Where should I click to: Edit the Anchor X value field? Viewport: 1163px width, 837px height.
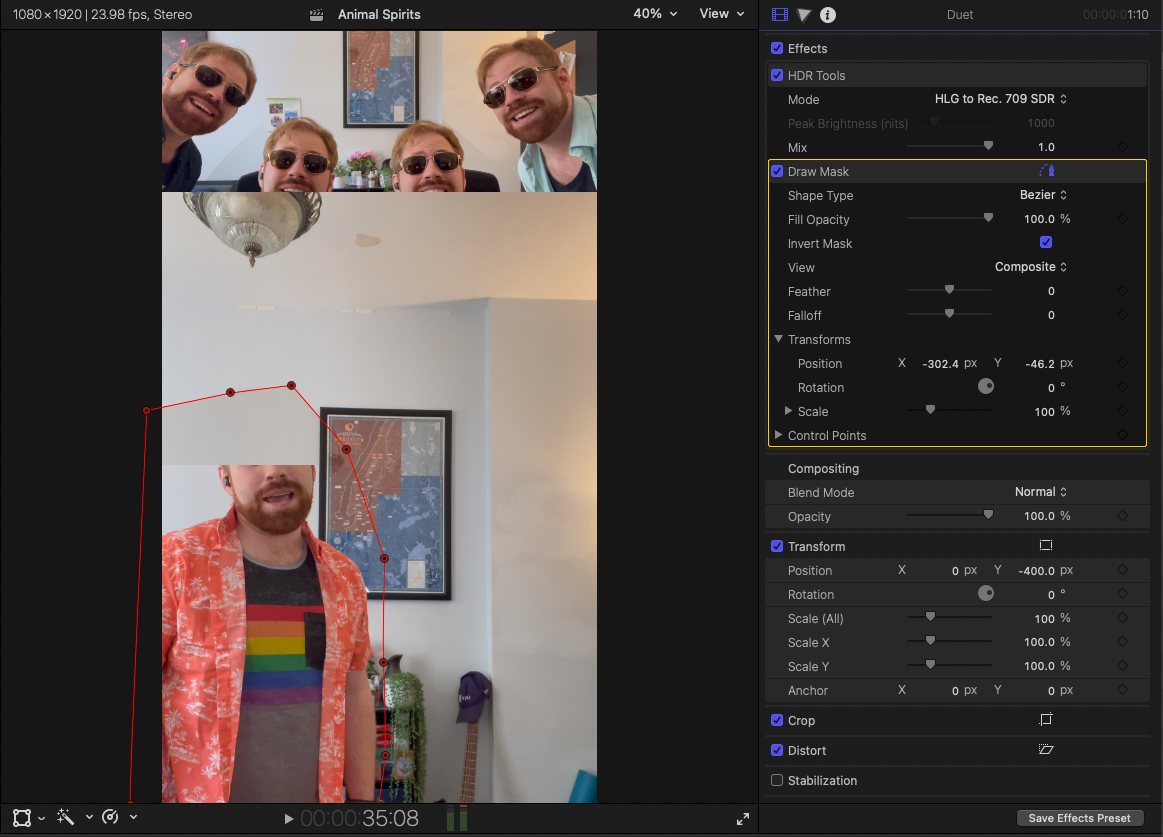pyautogui.click(x=955, y=690)
